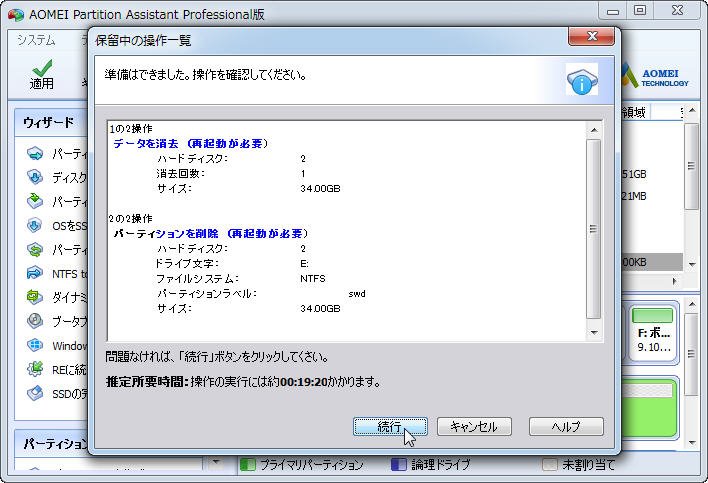The image size is (708, 483).
Task: Click the 続行 (Proceed) button
Action: click(x=390, y=427)
